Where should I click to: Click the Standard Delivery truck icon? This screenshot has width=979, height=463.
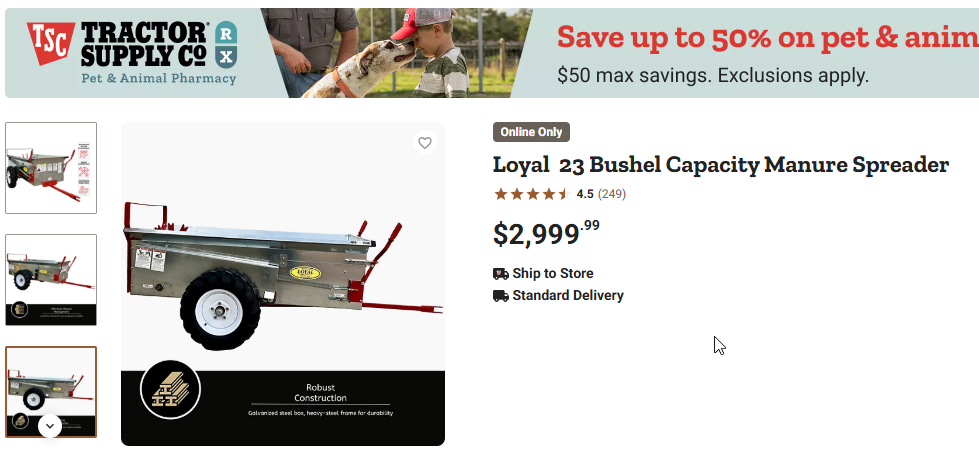tap(501, 295)
